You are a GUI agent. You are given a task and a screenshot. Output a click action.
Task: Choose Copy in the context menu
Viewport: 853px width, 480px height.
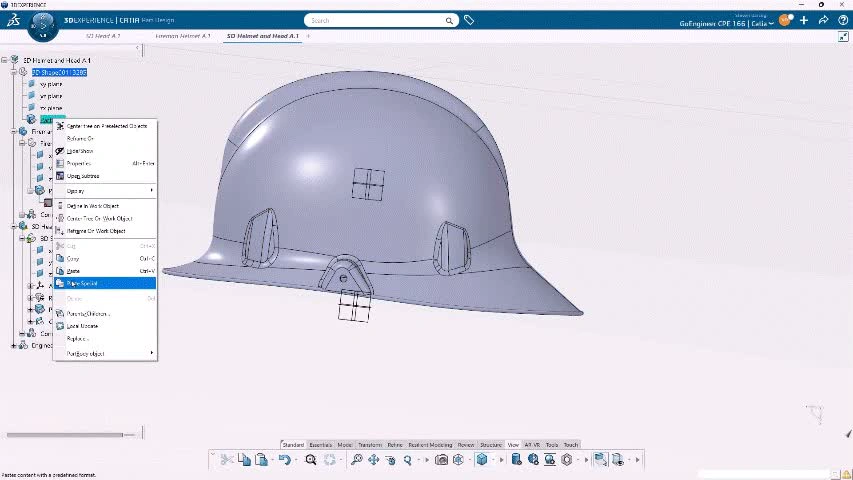(106, 259)
